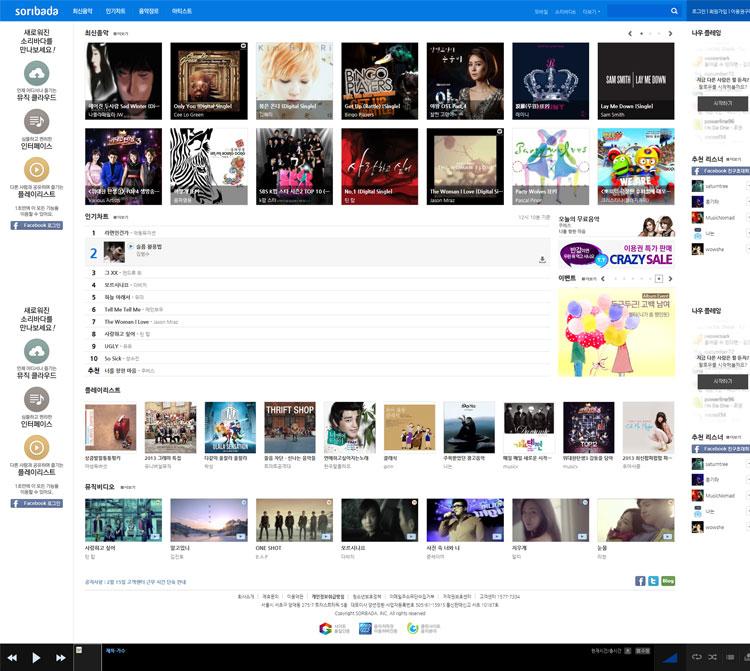Go to next page of 최신음악 albums
Viewport: 750px width, 671px height.
coord(670,33)
